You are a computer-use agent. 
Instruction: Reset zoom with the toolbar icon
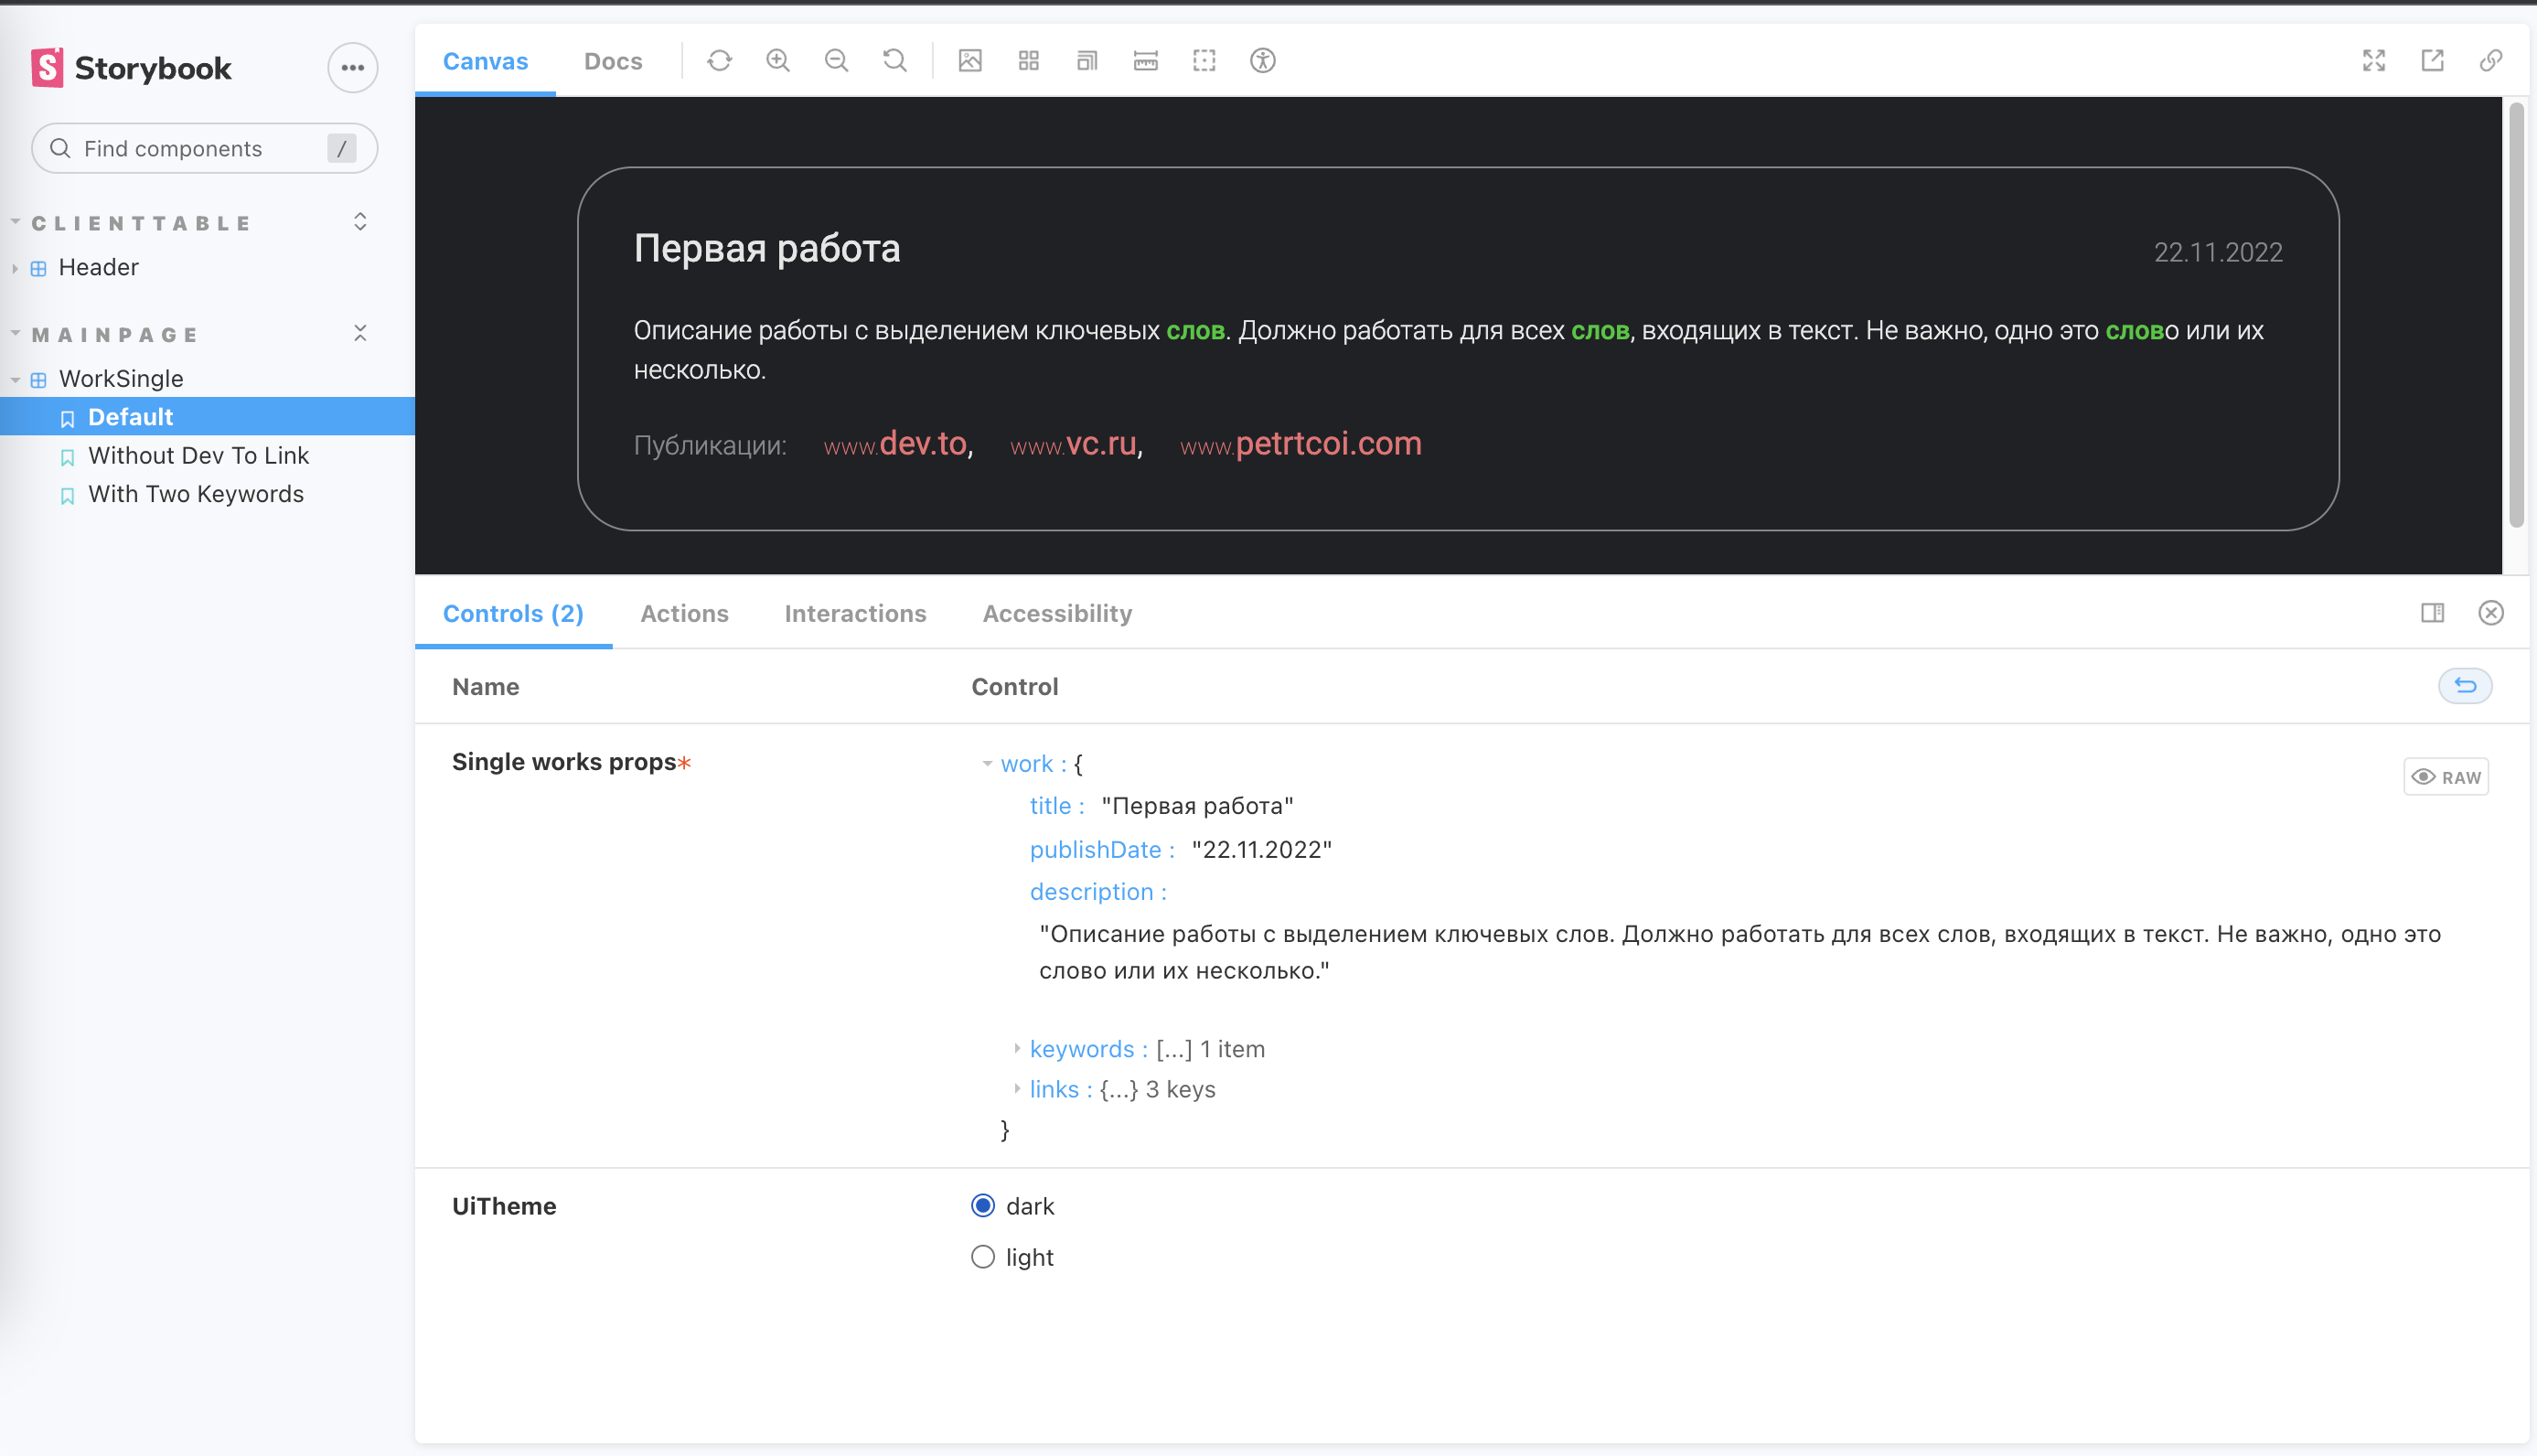click(894, 61)
